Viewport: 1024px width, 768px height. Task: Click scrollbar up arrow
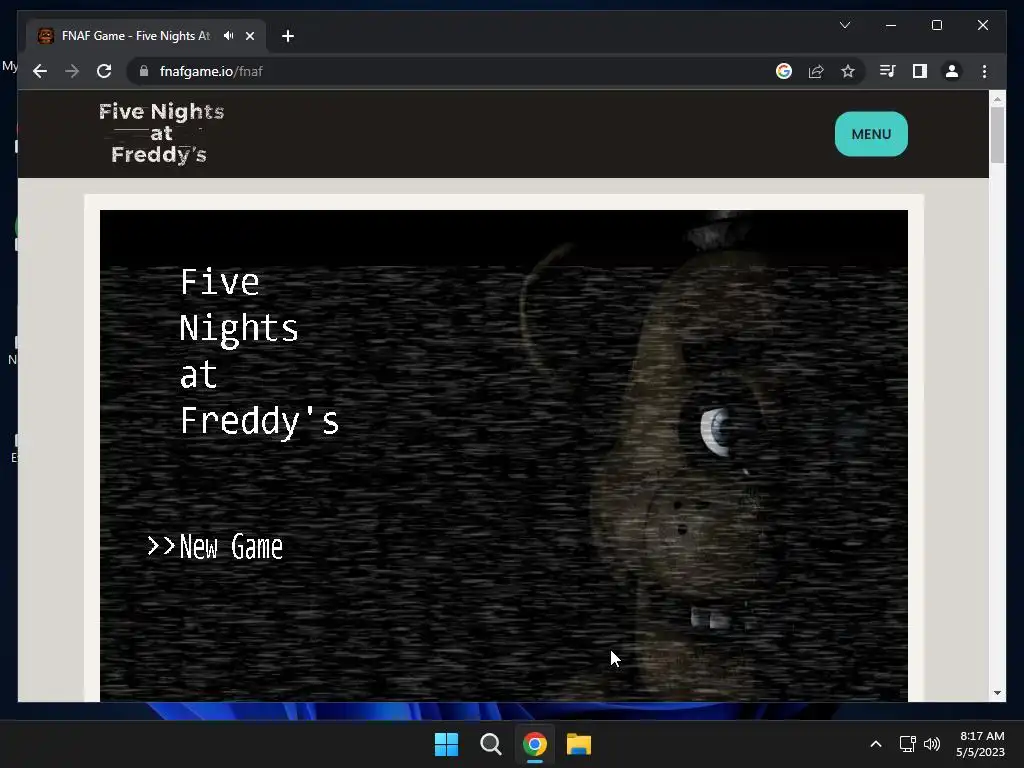point(997,99)
